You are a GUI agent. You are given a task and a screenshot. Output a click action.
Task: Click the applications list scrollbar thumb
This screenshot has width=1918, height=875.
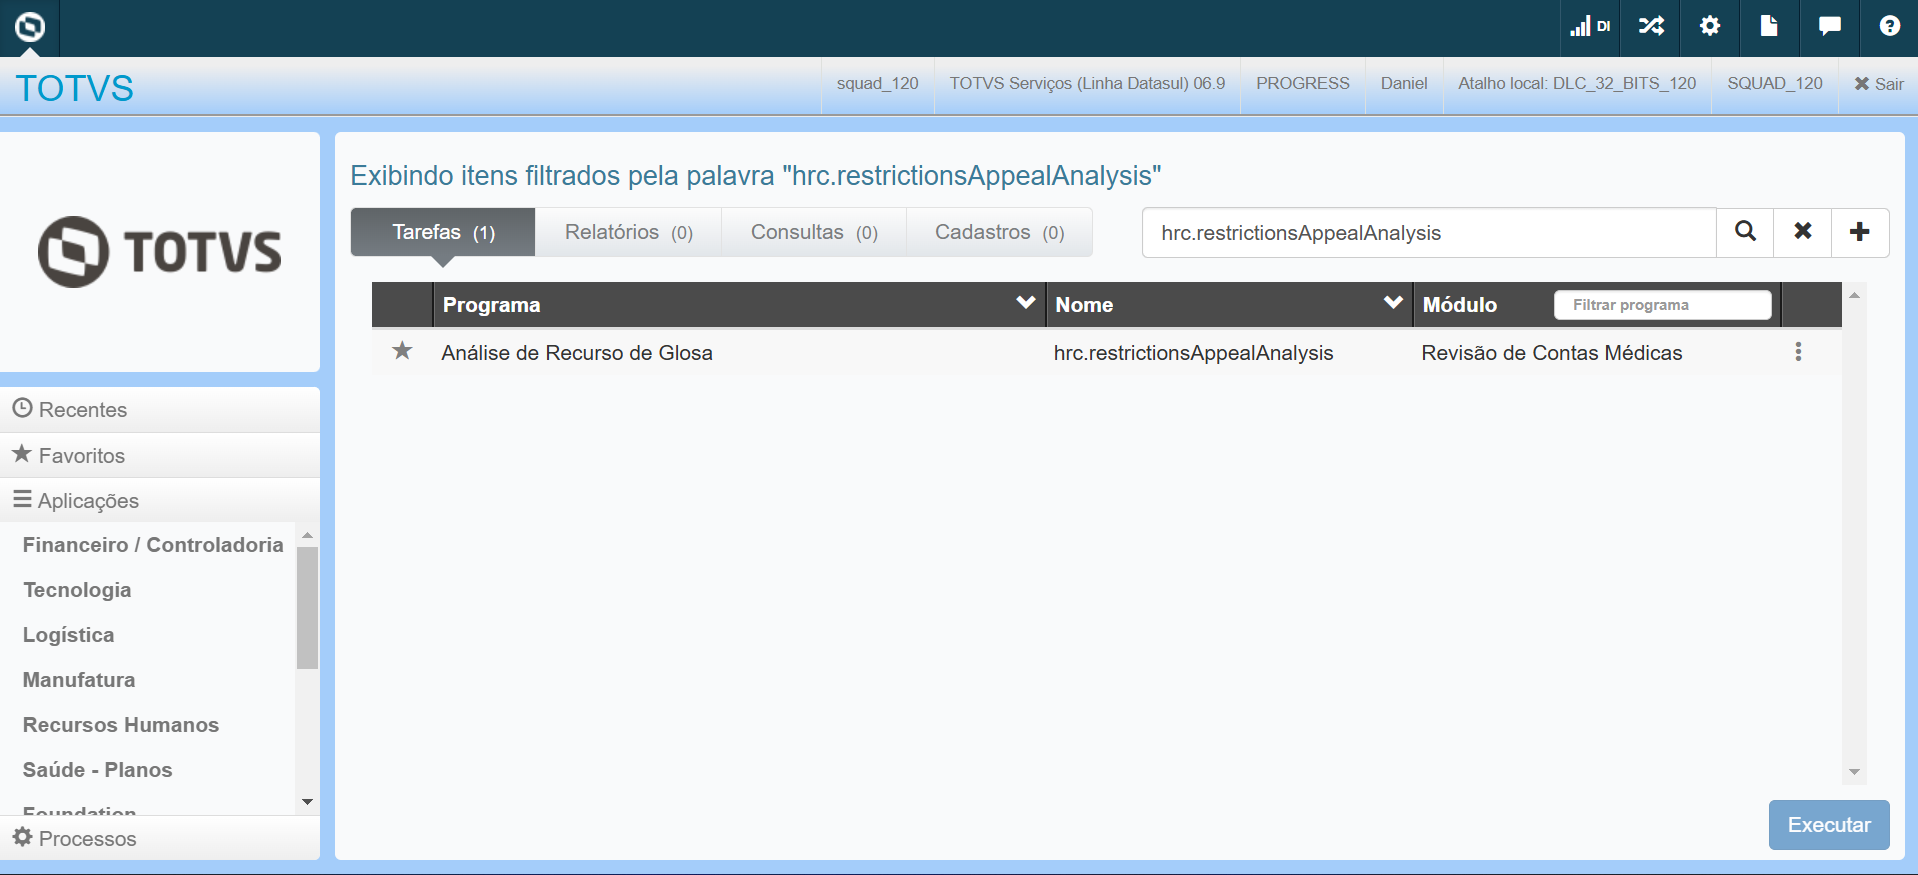pos(307,608)
